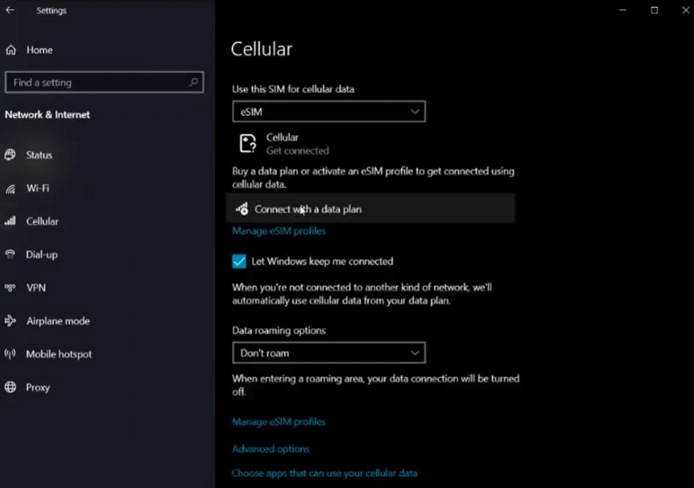Open Dial-up using its phone icon
This screenshot has width=694, height=488.
click(10, 254)
